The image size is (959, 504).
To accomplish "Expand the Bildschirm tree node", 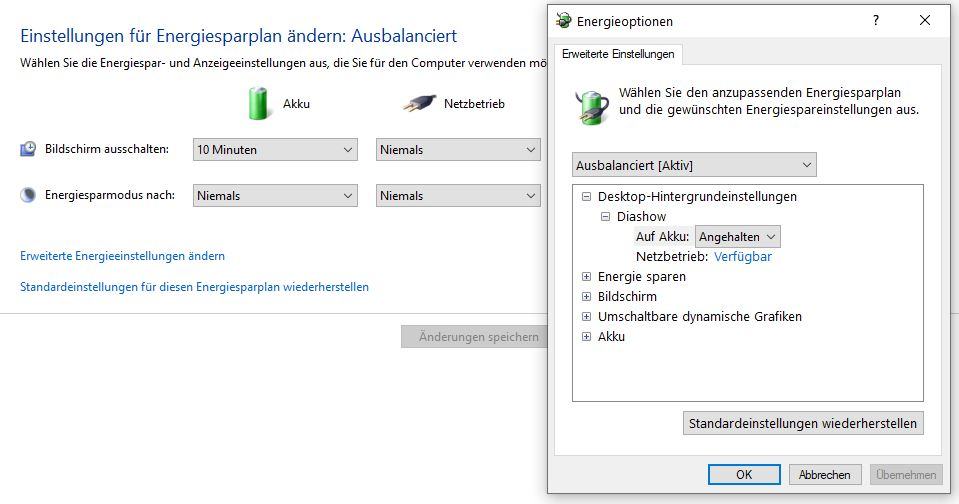I will [587, 297].
